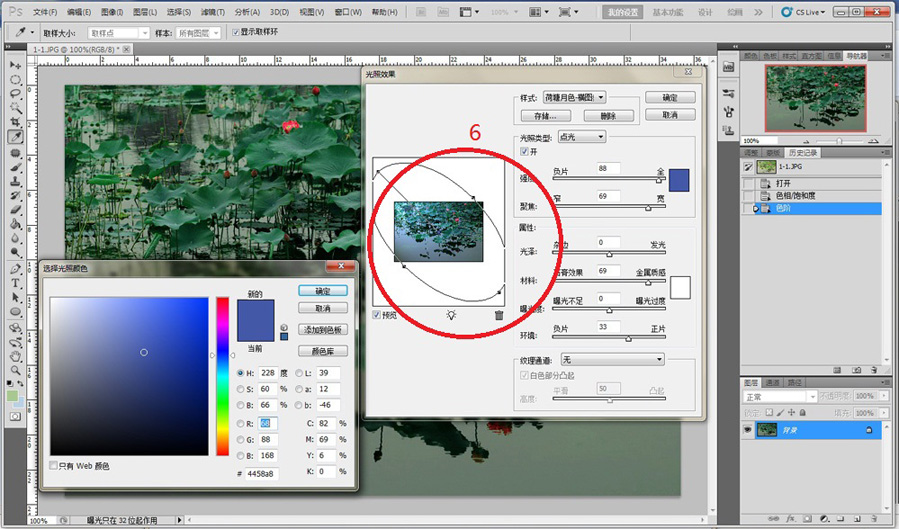
Task: Select the Paint Bucket tool
Action: tap(15, 224)
